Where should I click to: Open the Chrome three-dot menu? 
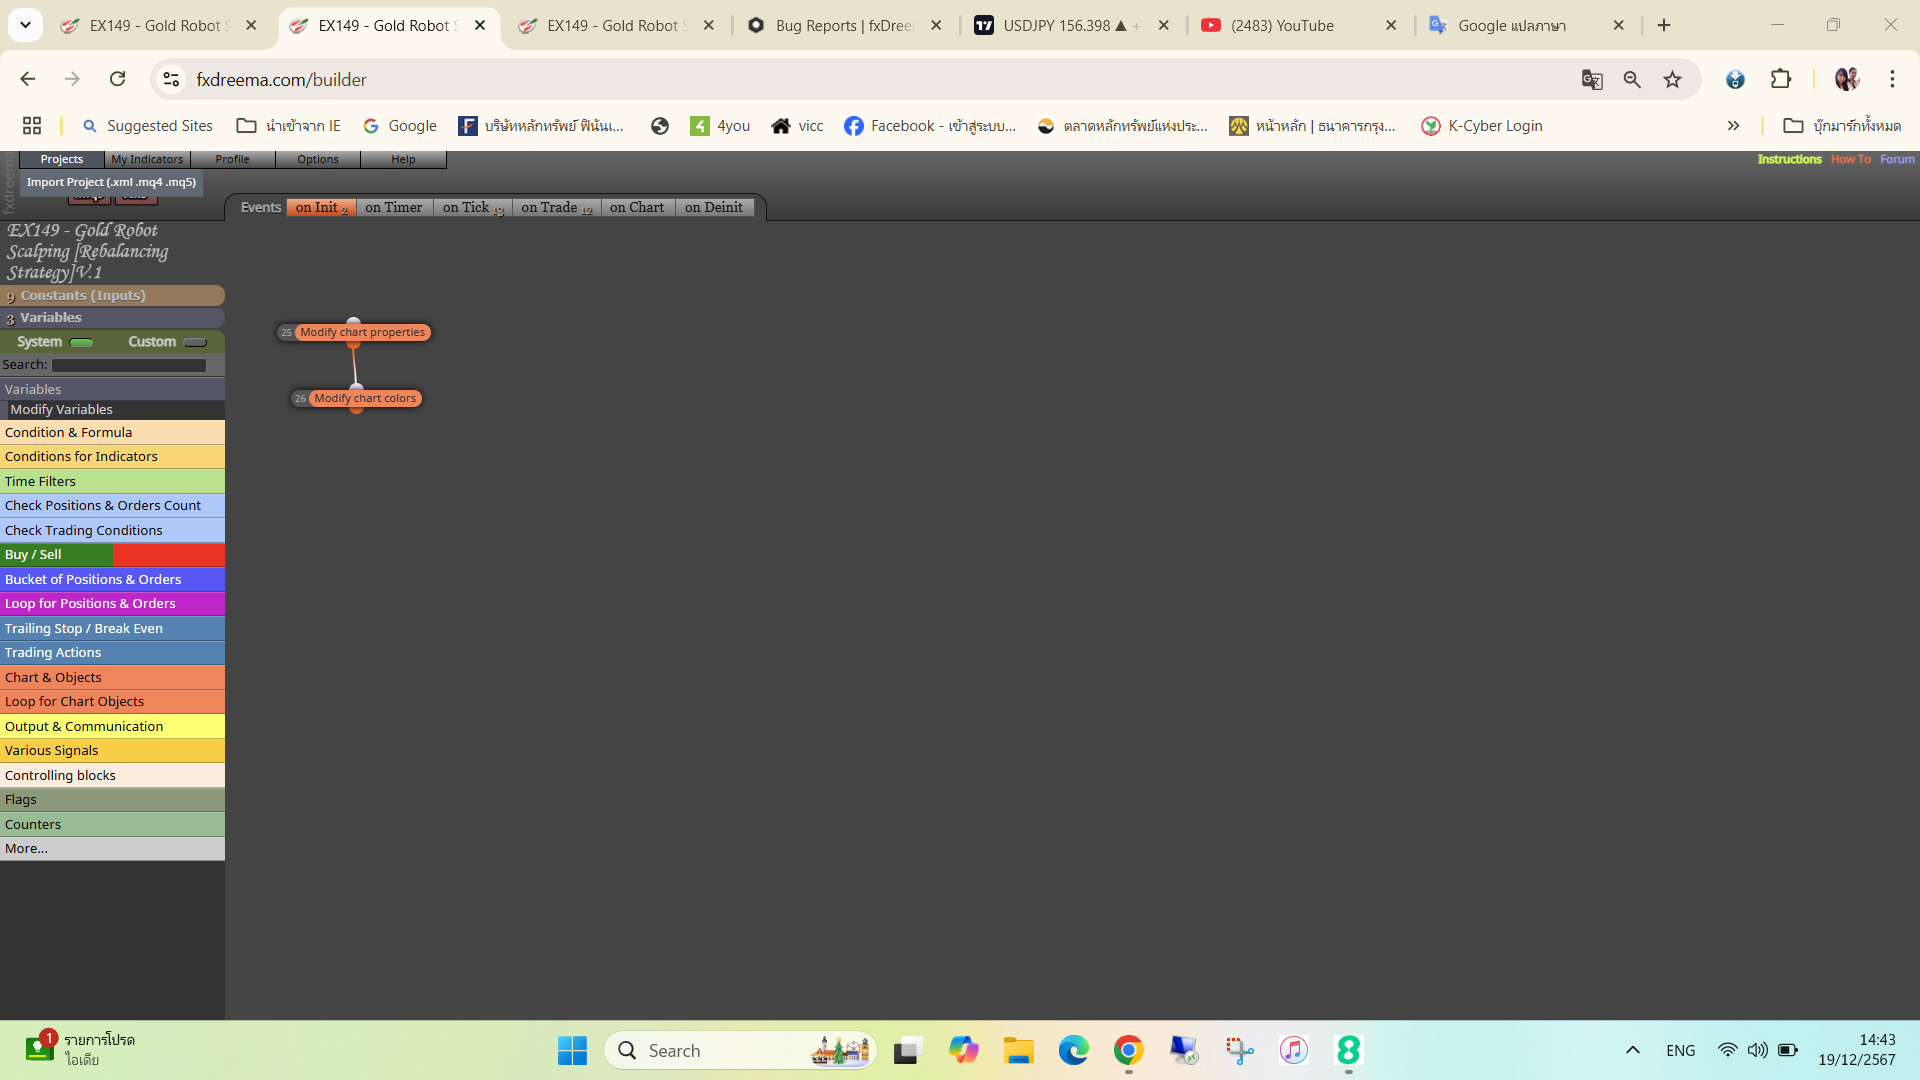click(1892, 79)
